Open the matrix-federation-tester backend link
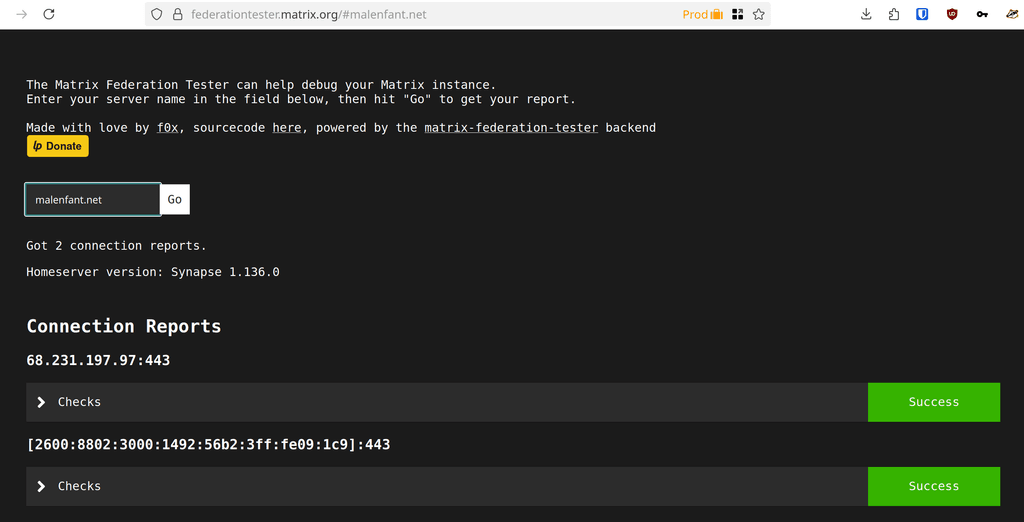Viewport: 1024px width, 522px height. pos(511,128)
